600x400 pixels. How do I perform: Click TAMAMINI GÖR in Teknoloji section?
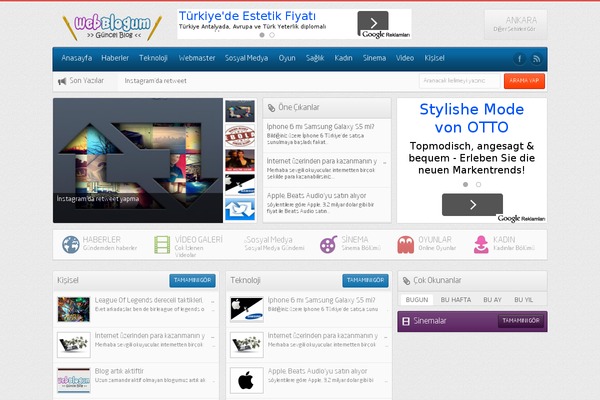coord(365,281)
